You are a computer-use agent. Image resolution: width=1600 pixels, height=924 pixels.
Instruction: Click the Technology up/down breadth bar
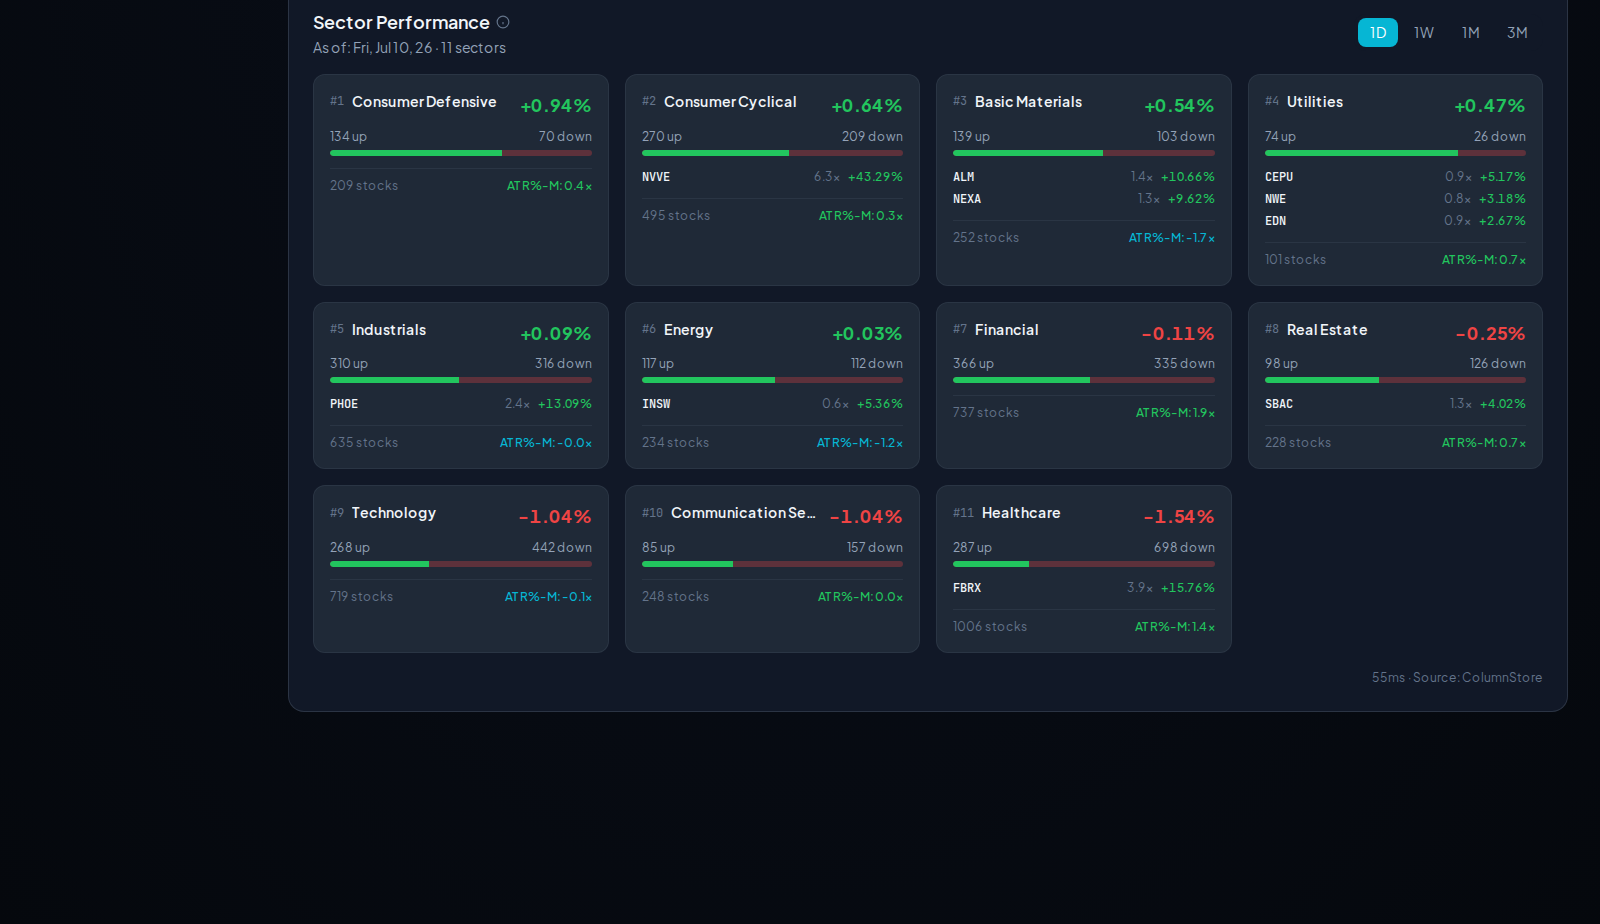click(461, 564)
